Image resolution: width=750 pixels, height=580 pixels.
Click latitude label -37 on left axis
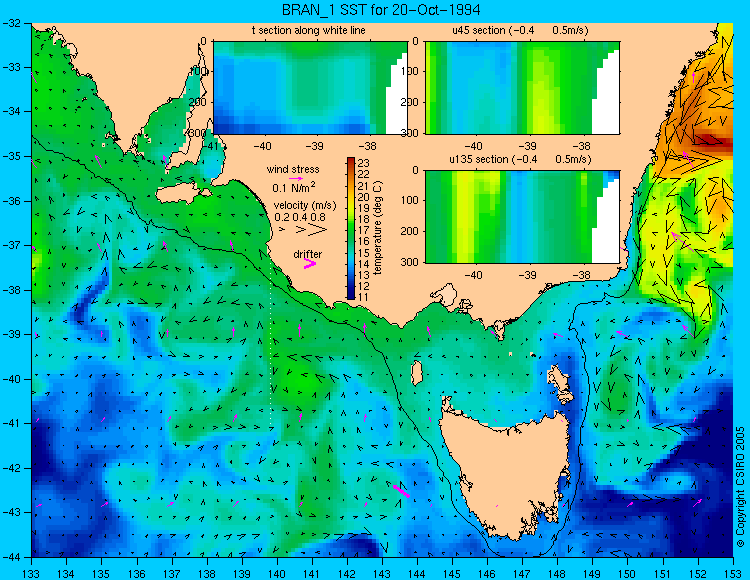(x=11, y=245)
